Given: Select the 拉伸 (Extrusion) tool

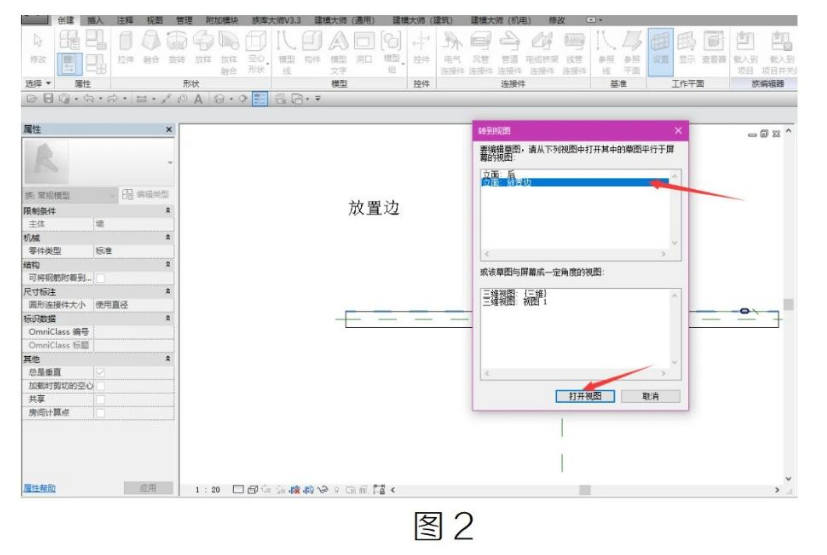Looking at the screenshot, I should click(126, 47).
